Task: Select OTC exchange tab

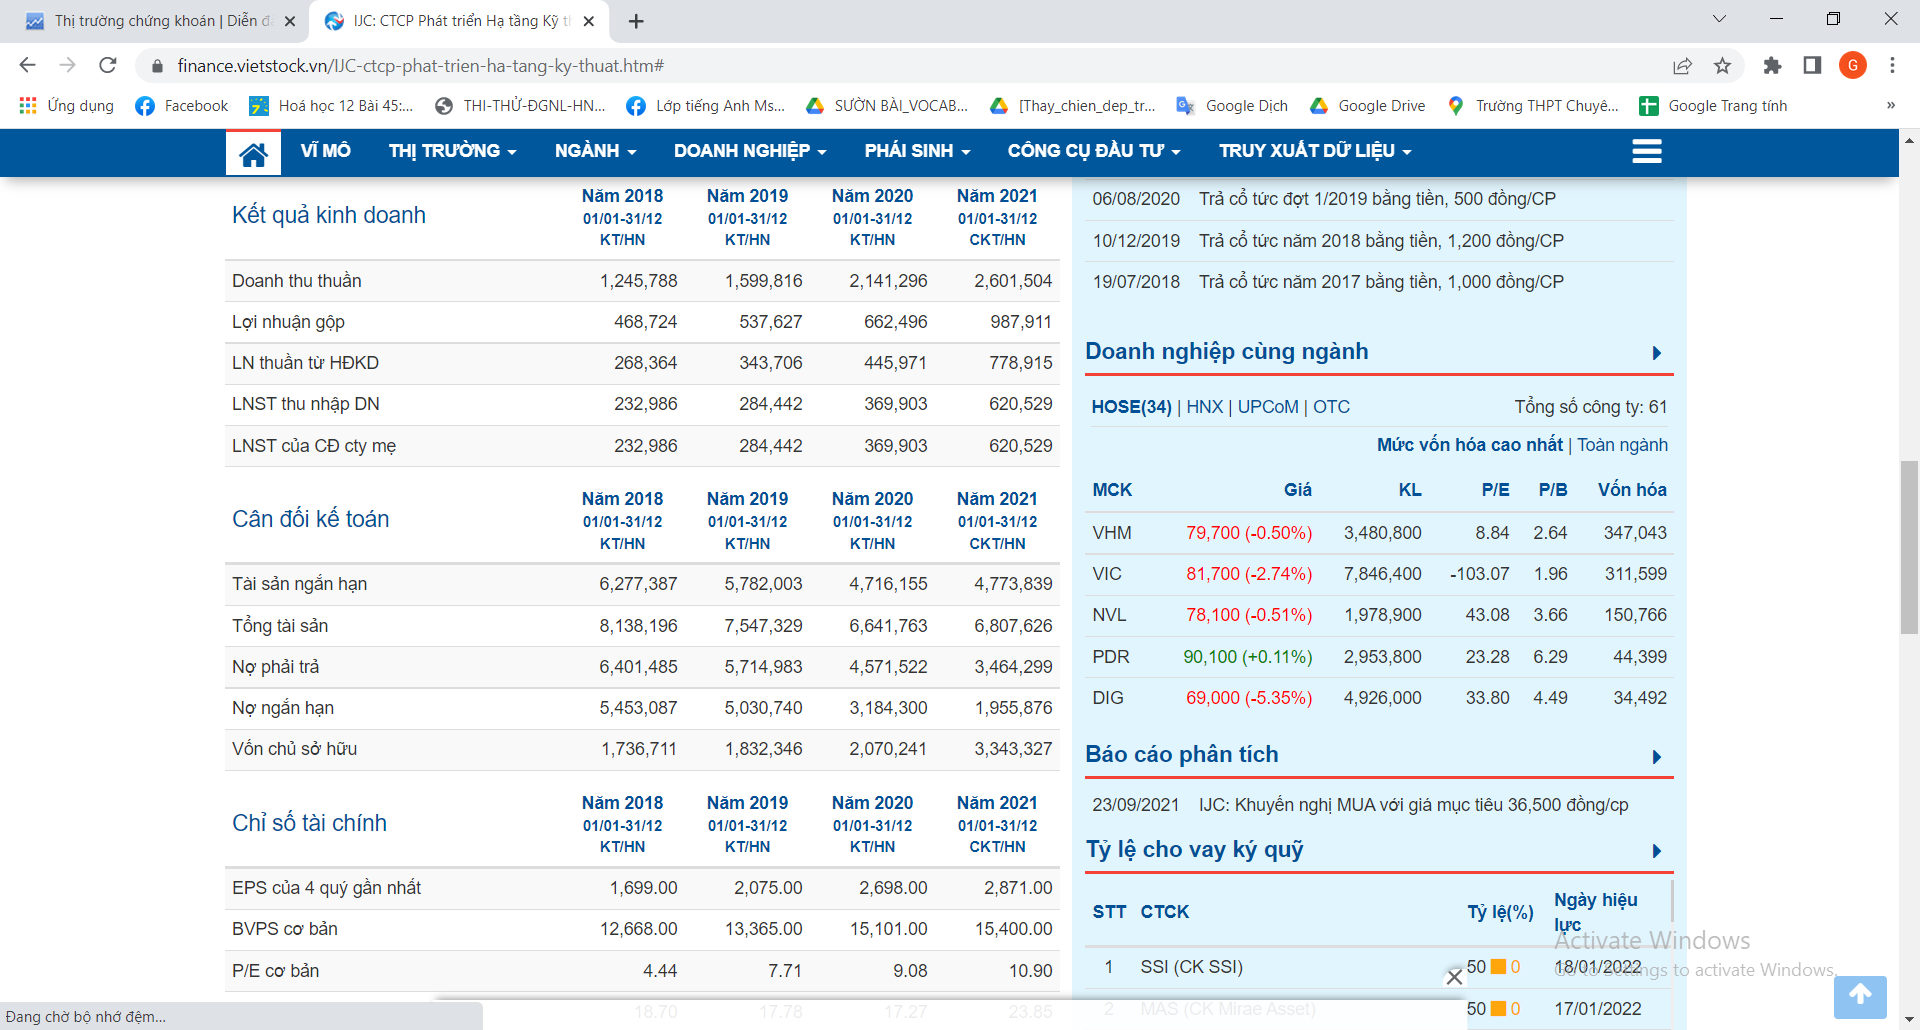Action: tap(1331, 407)
